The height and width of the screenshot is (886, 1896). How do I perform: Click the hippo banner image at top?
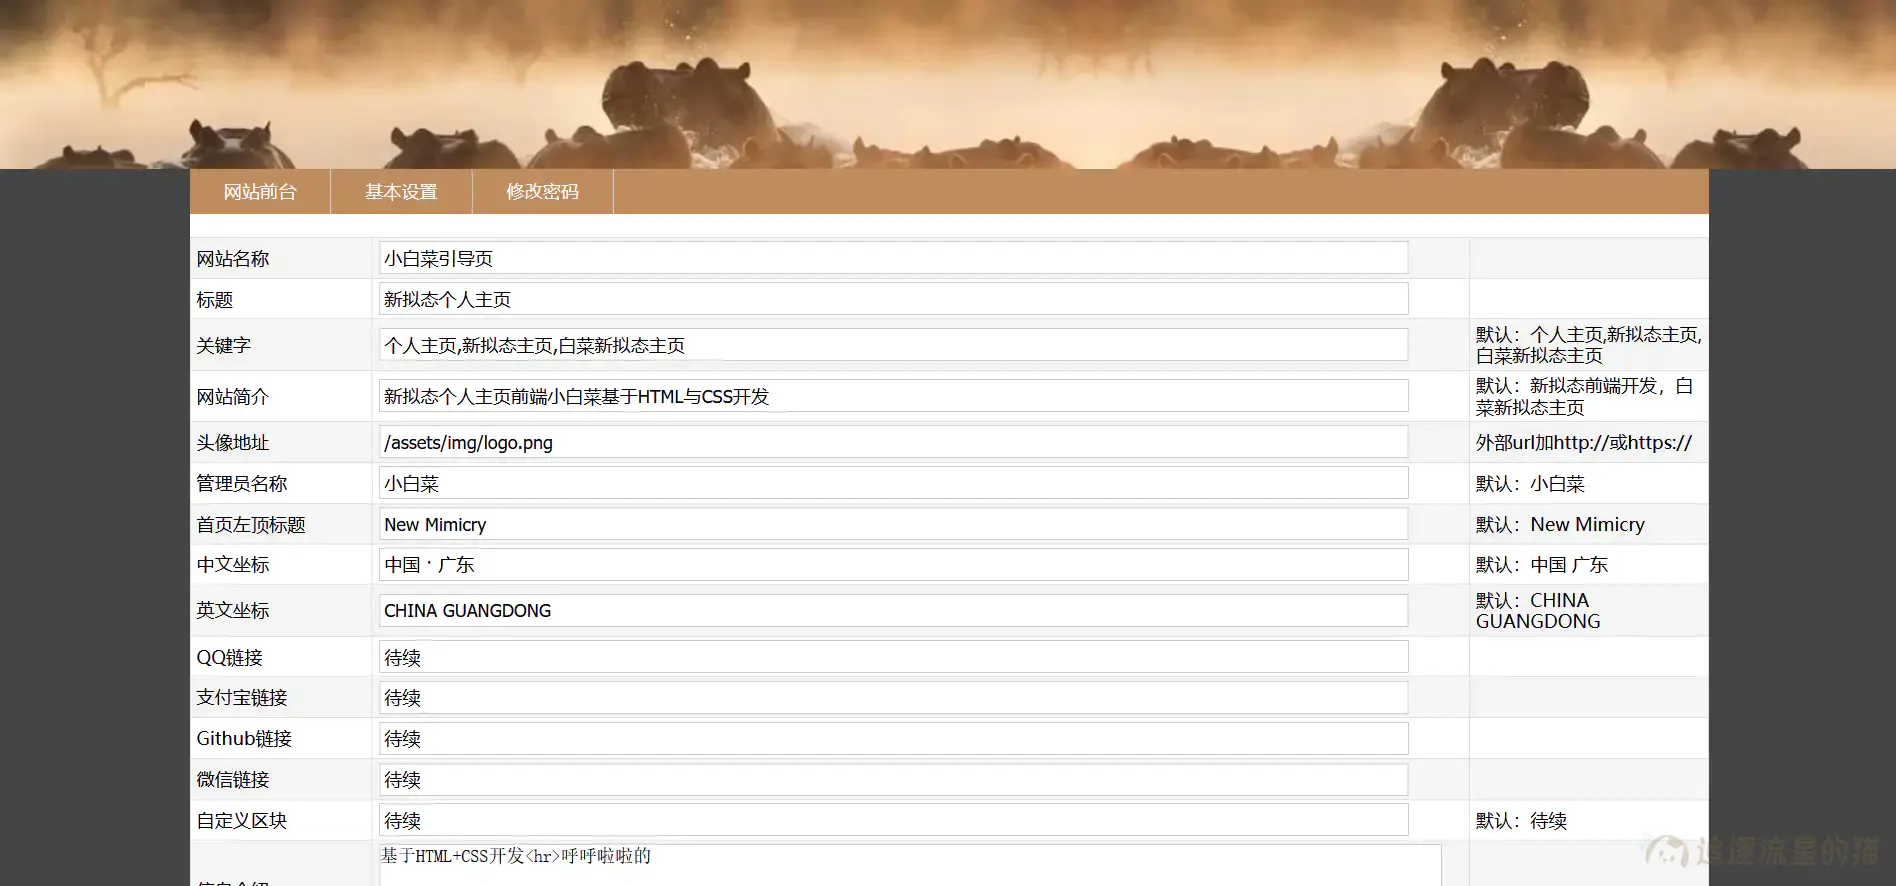point(948,84)
